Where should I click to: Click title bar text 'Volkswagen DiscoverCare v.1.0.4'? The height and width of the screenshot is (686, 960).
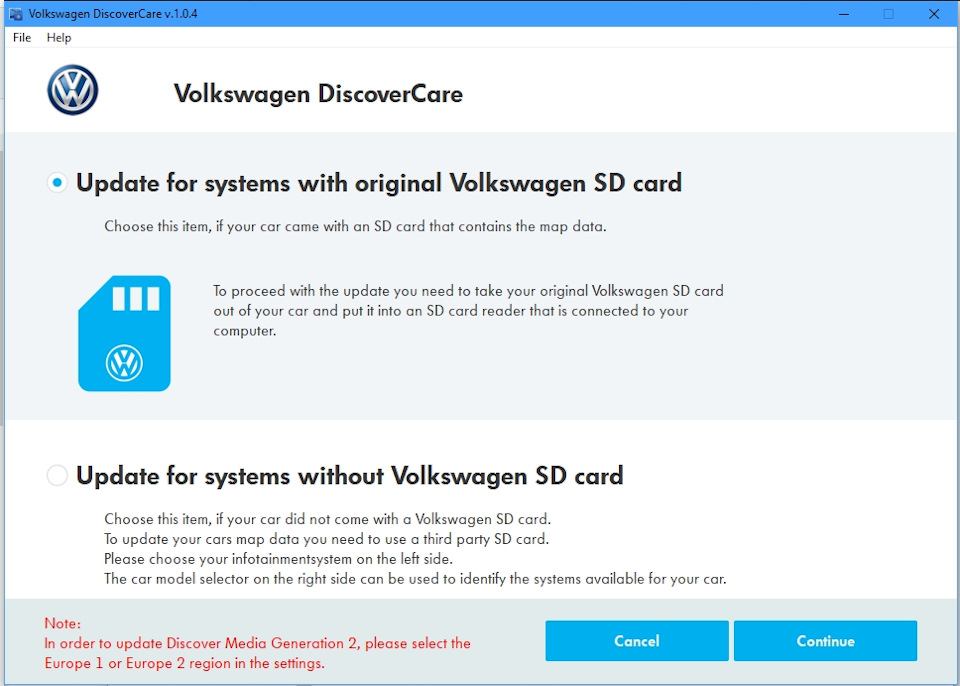coord(113,13)
